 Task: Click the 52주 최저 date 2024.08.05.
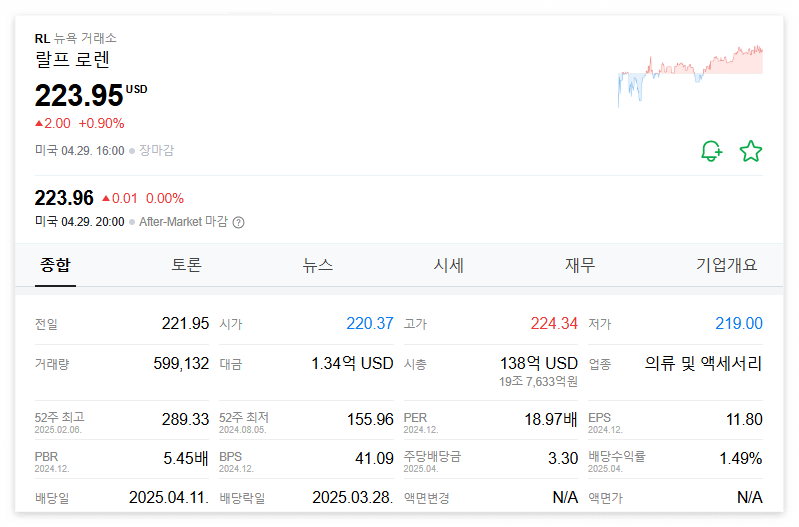tap(243, 430)
